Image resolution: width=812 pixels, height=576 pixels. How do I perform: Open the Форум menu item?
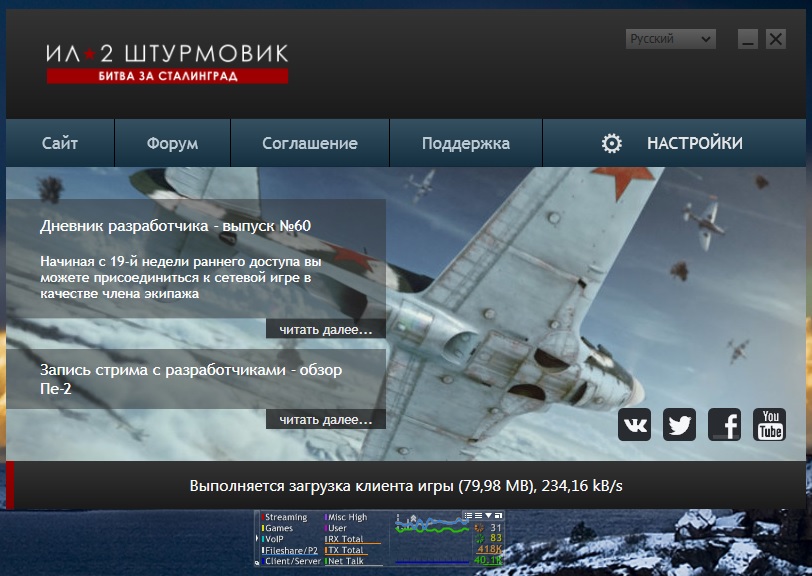(172, 143)
